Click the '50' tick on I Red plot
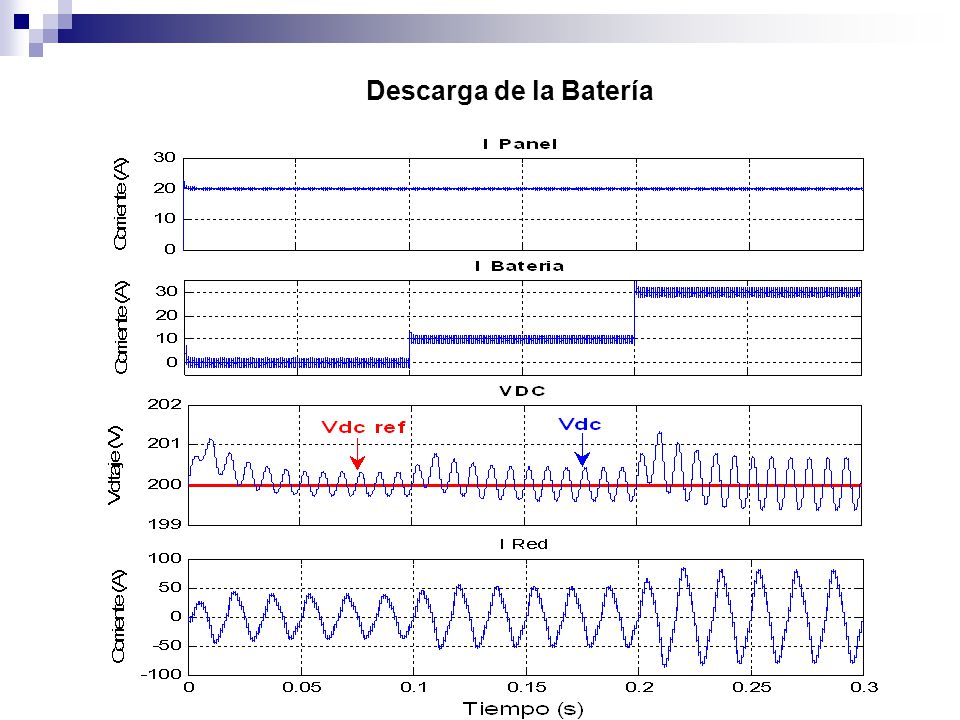 171,588
